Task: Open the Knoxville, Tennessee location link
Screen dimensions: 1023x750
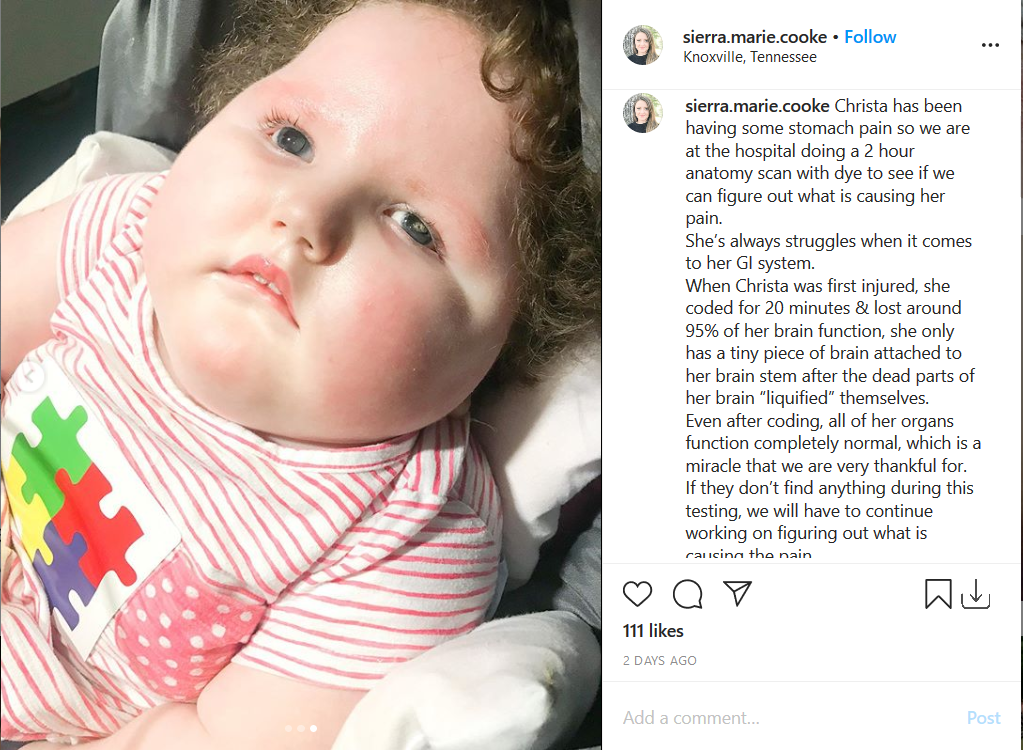Action: click(x=750, y=57)
